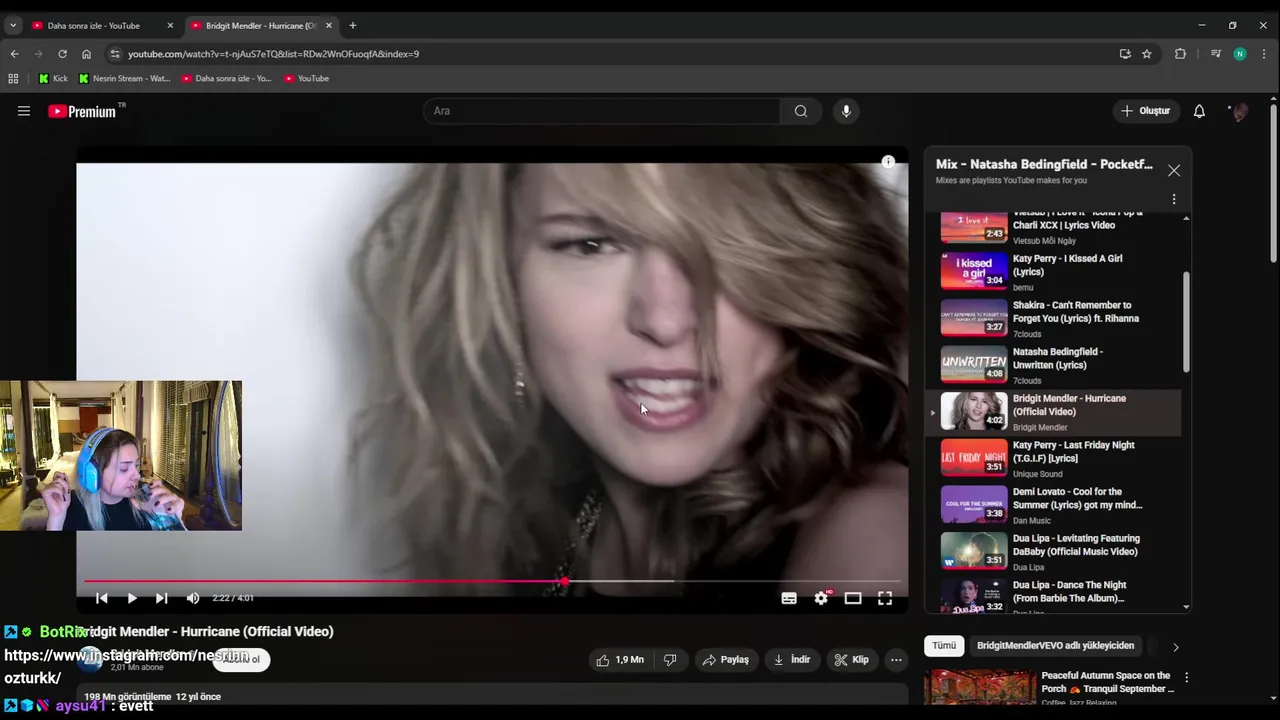Create a clip with Klip button
The width and height of the screenshot is (1280, 720).
tap(851, 660)
